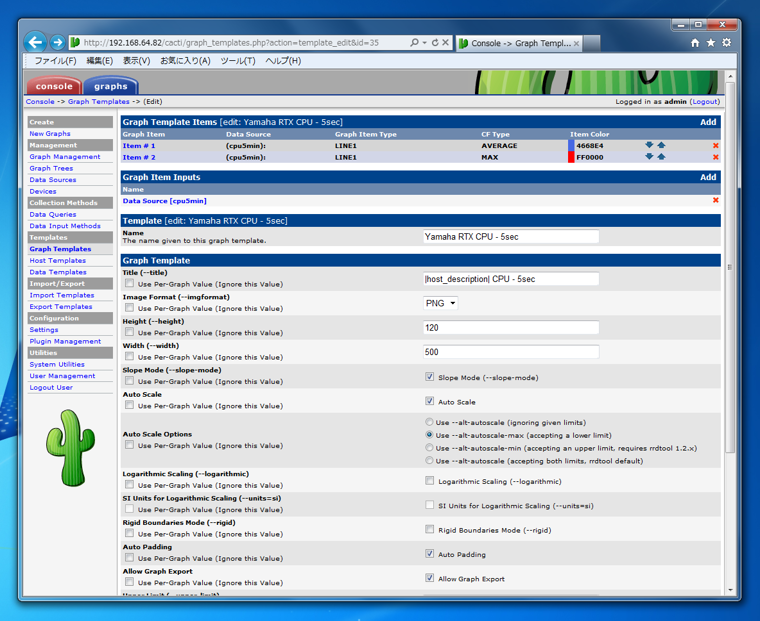Move Item # 1 up with arrow
This screenshot has width=760, height=621.
coord(661,145)
